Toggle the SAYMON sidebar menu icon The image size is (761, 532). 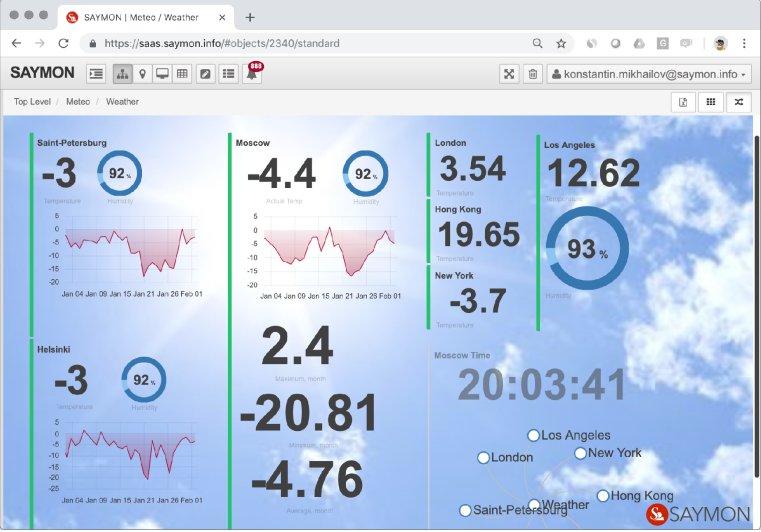pos(96,74)
